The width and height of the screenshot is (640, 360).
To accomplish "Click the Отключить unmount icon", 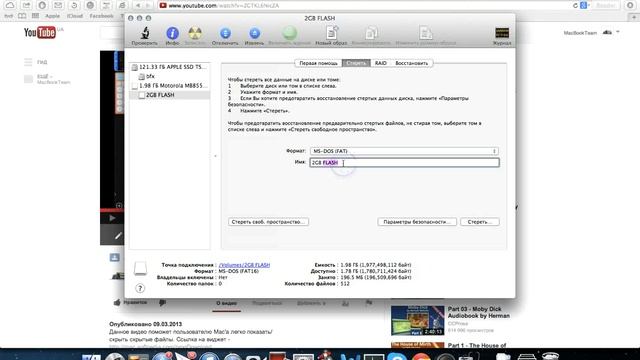I will 225,33.
